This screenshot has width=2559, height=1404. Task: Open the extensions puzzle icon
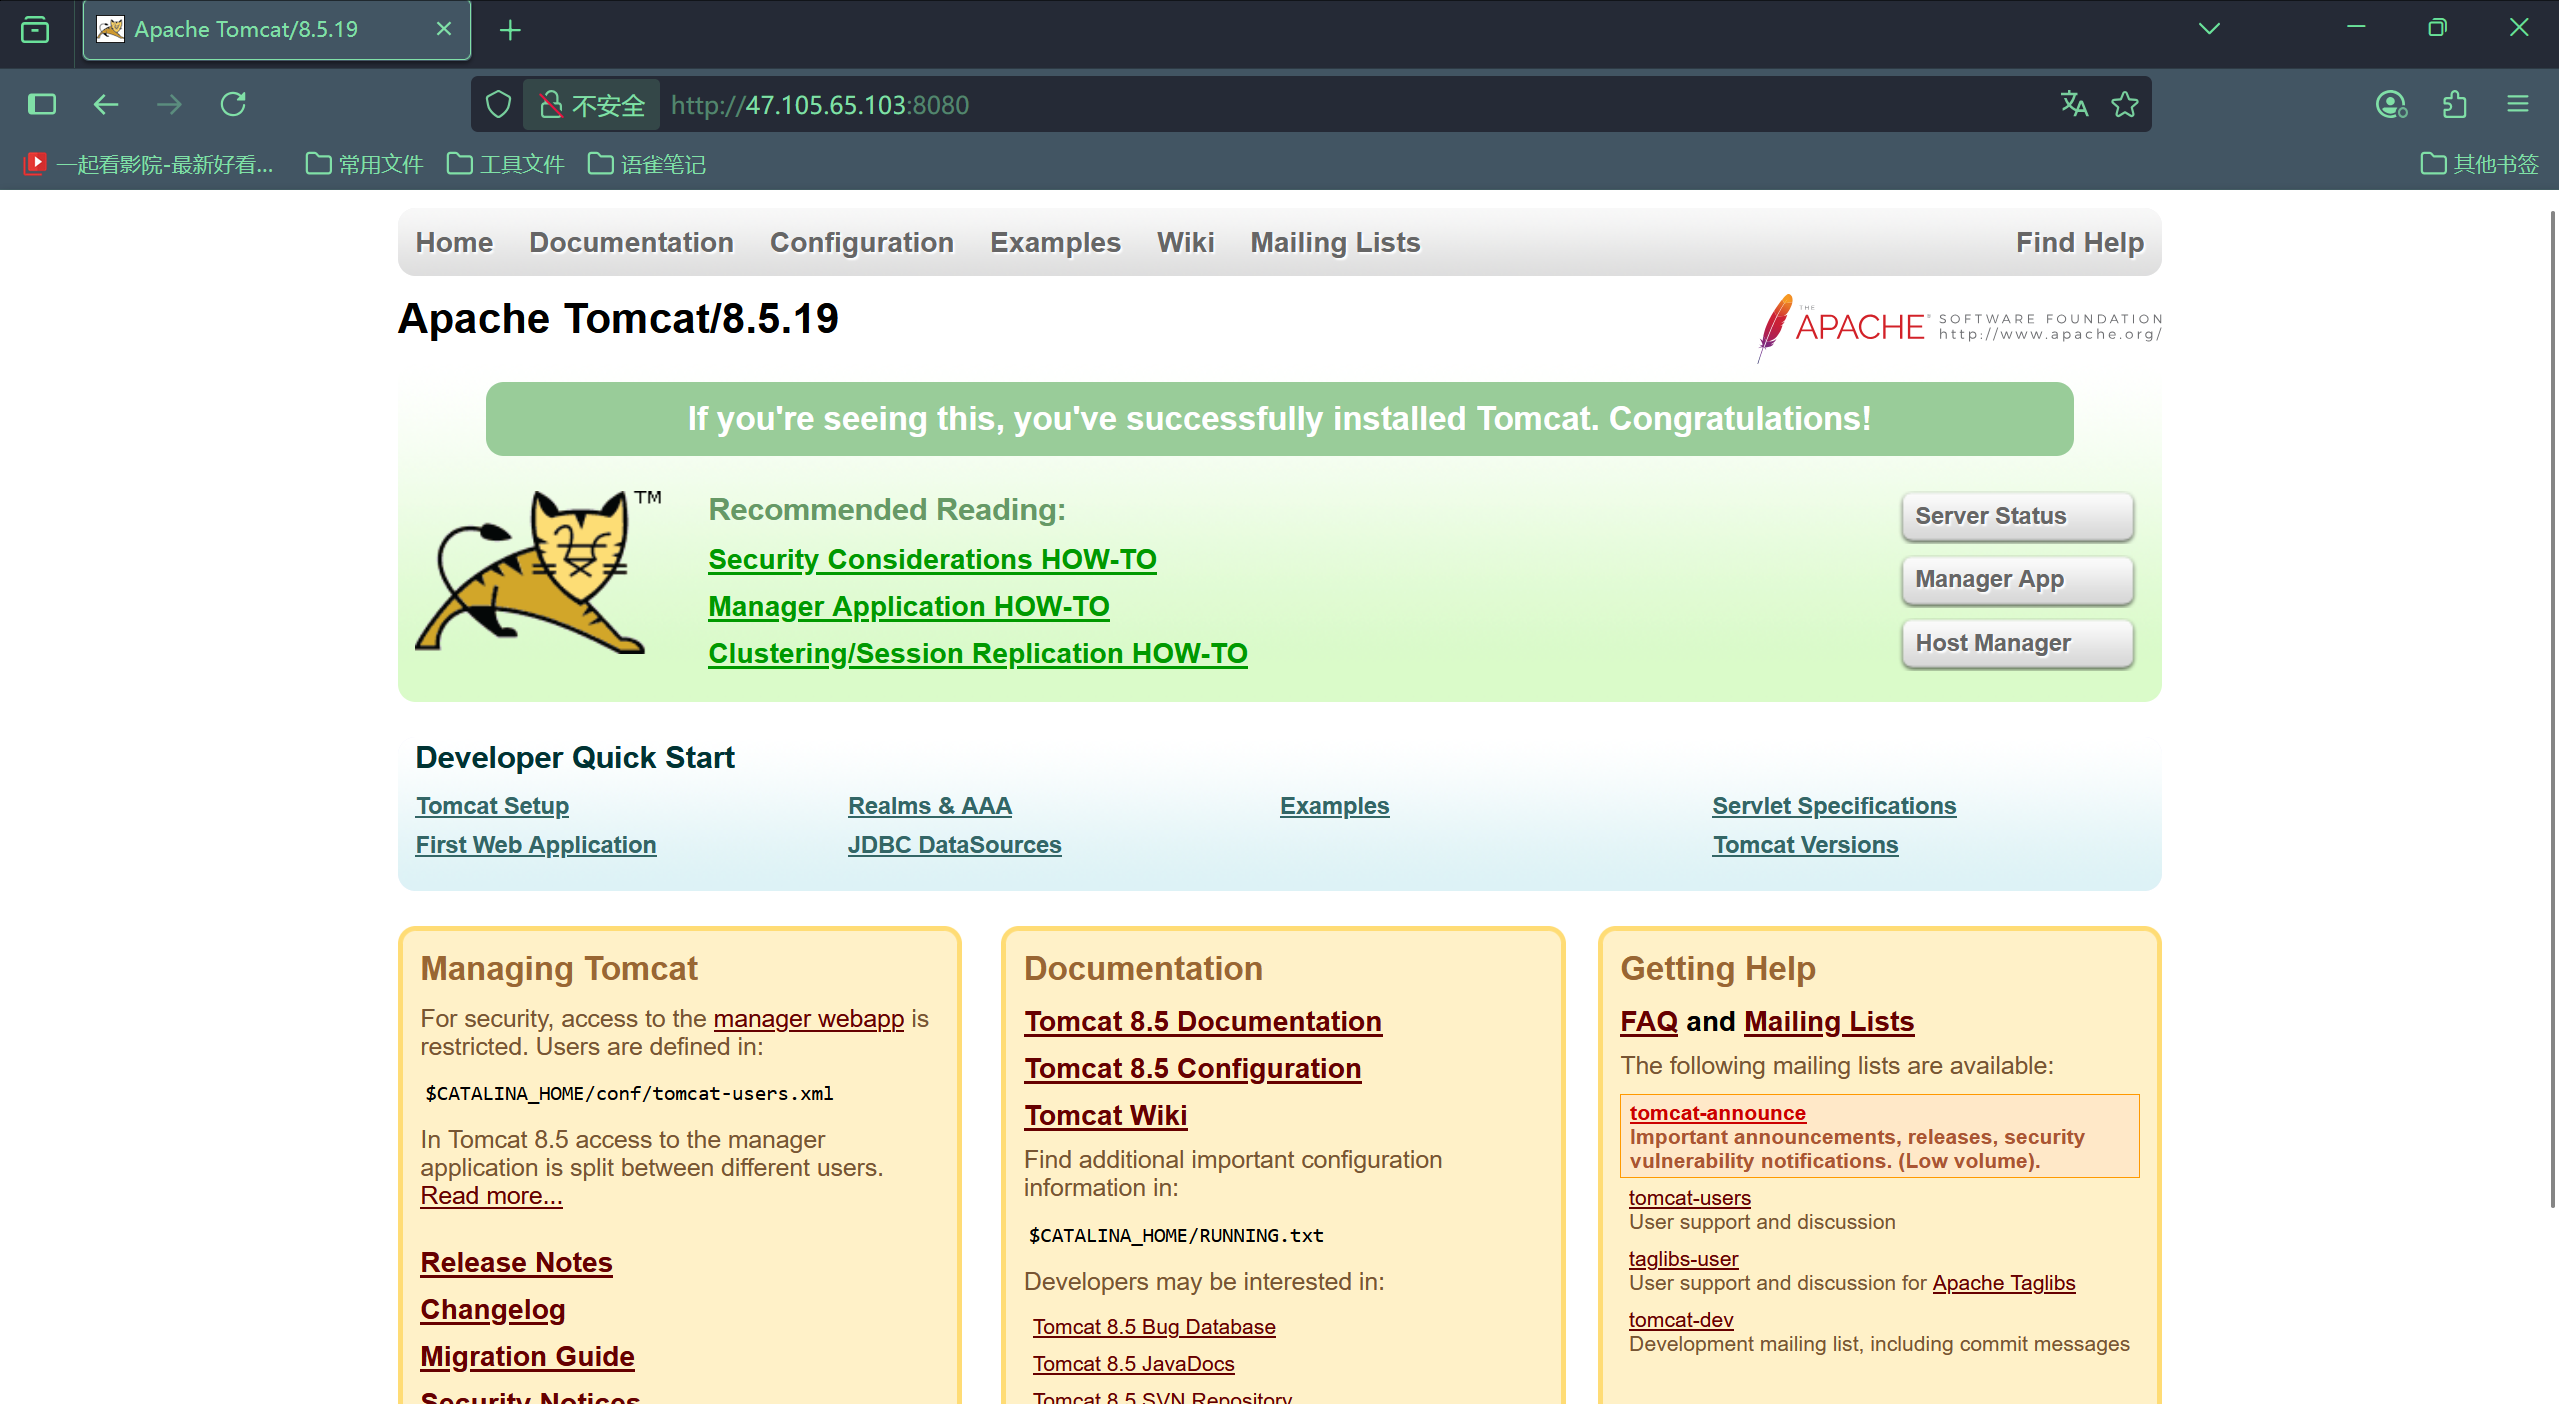pos(2455,104)
